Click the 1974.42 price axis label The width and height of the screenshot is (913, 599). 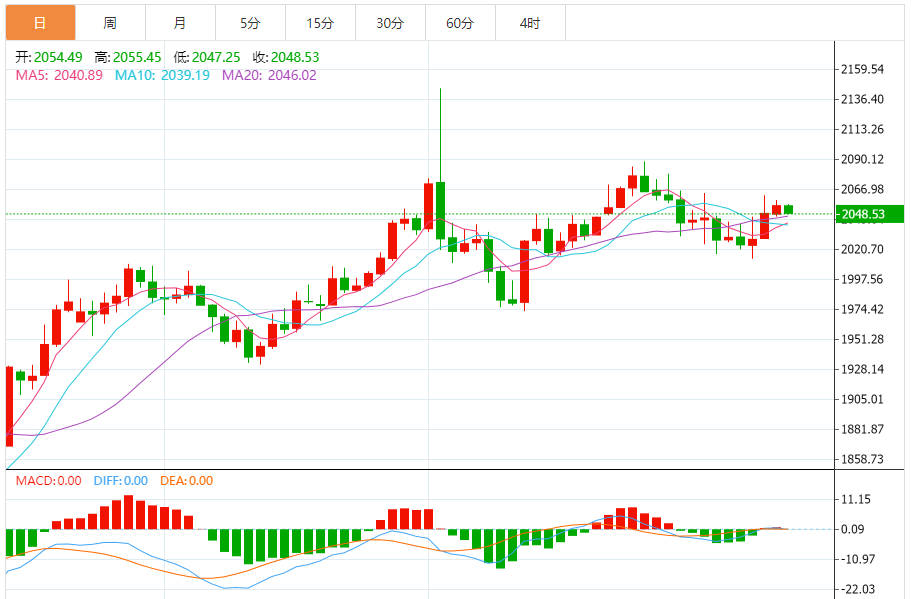(862, 309)
